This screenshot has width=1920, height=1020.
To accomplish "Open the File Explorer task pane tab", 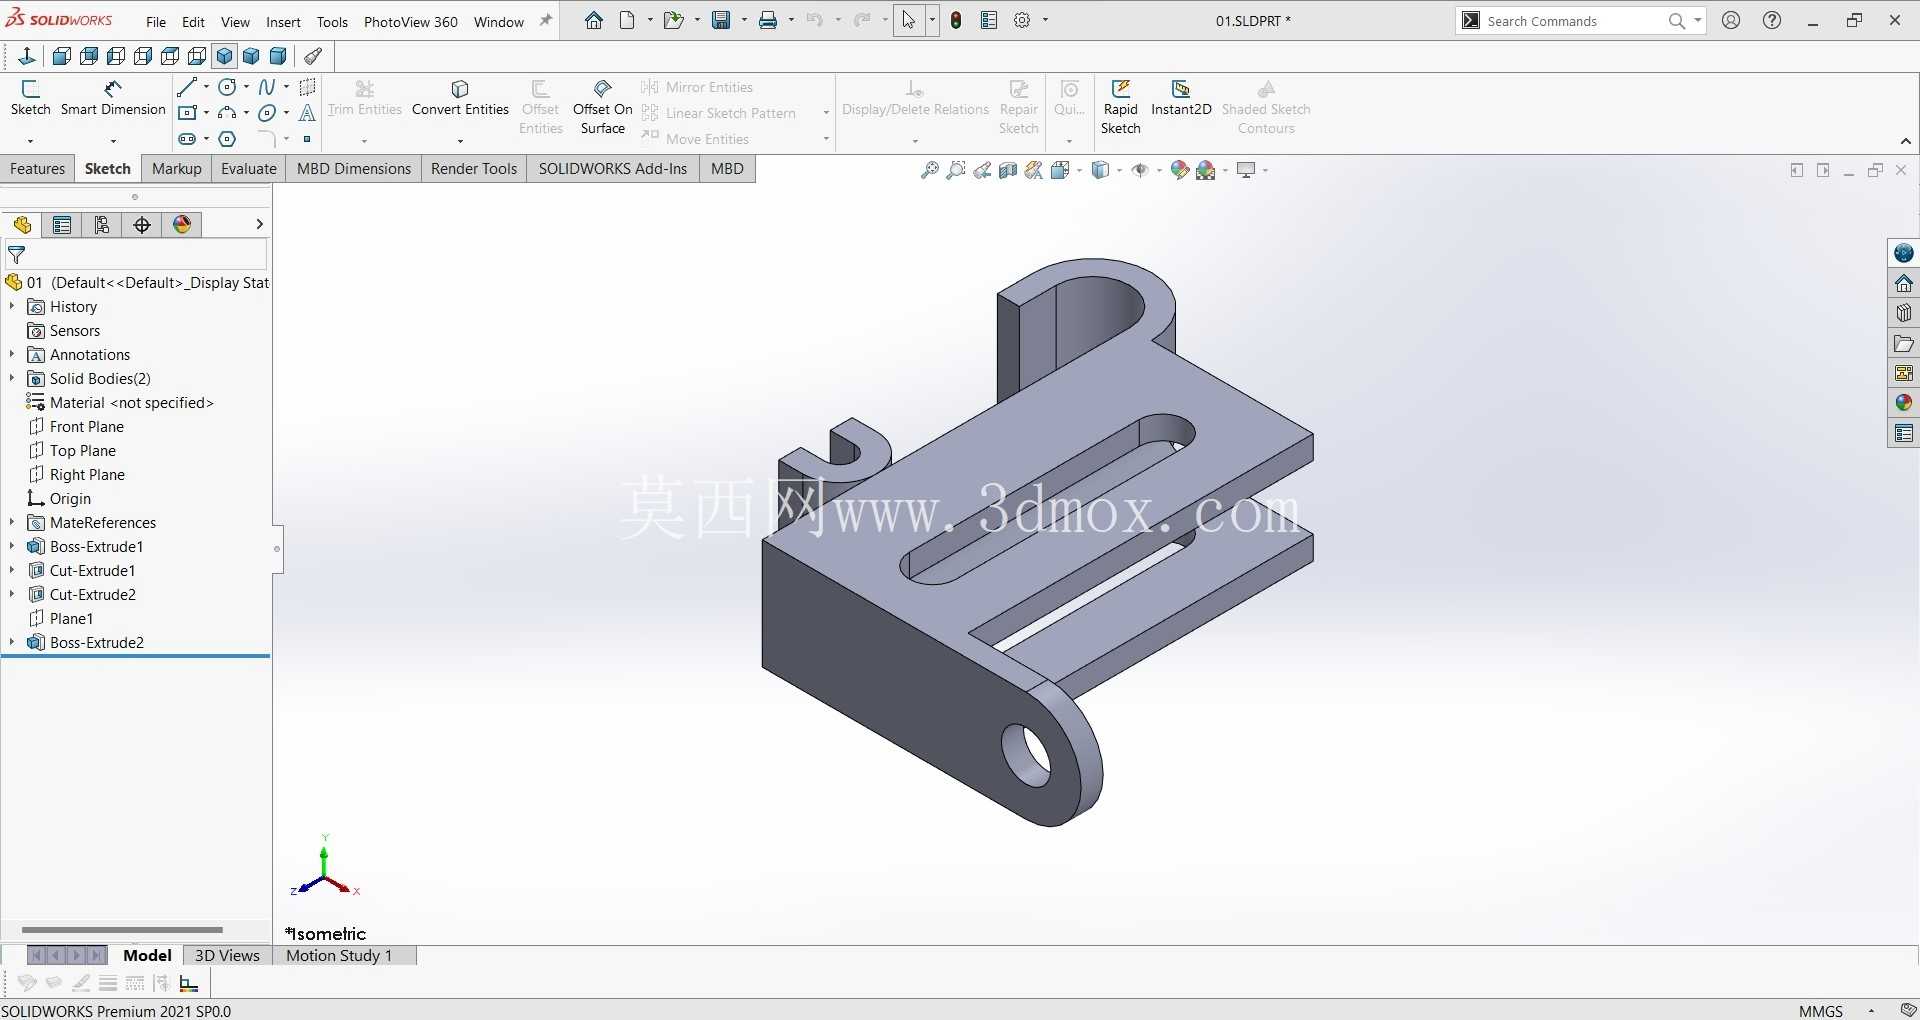I will coord(1903,343).
